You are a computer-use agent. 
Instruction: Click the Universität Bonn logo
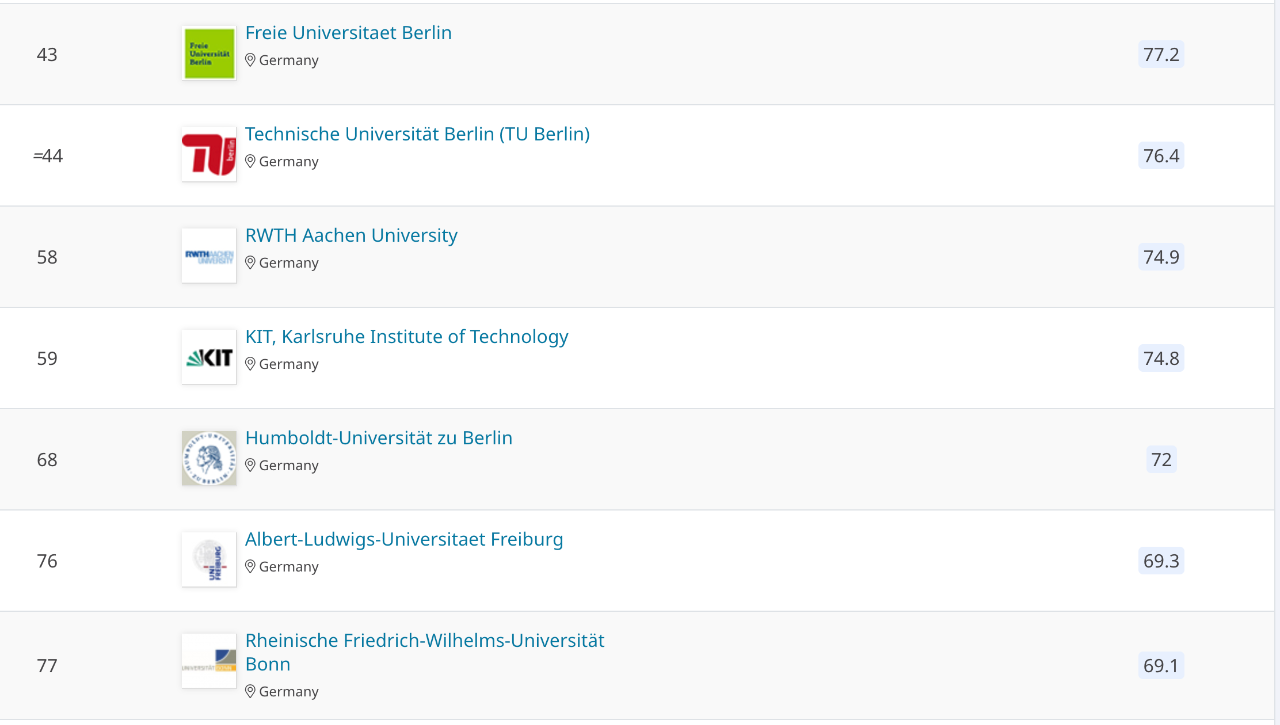pos(209,661)
